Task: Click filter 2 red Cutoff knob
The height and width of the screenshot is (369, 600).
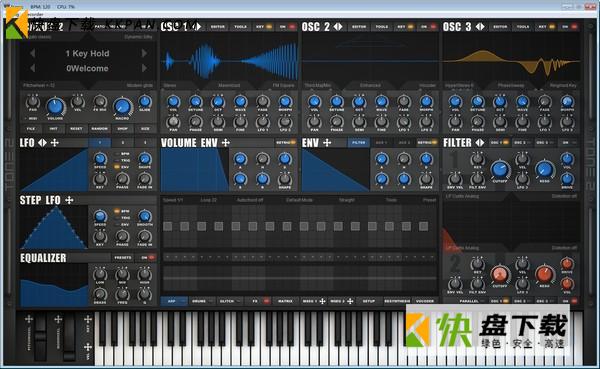Action: (500, 274)
